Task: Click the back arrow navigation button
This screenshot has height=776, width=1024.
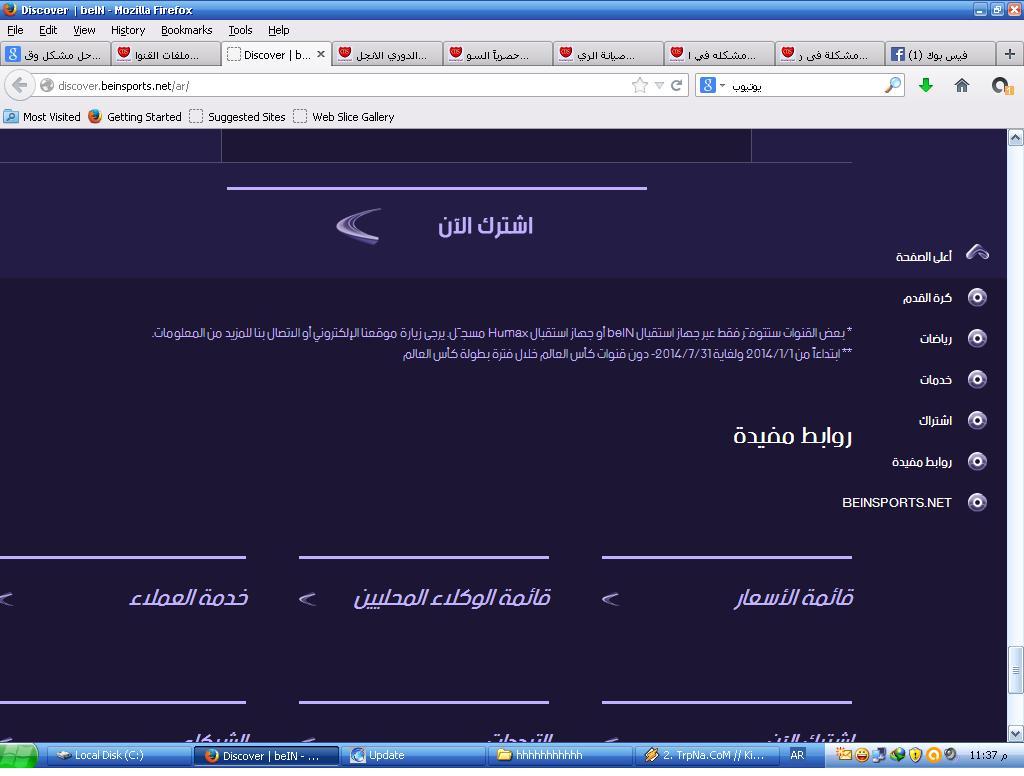Action: click(20, 86)
